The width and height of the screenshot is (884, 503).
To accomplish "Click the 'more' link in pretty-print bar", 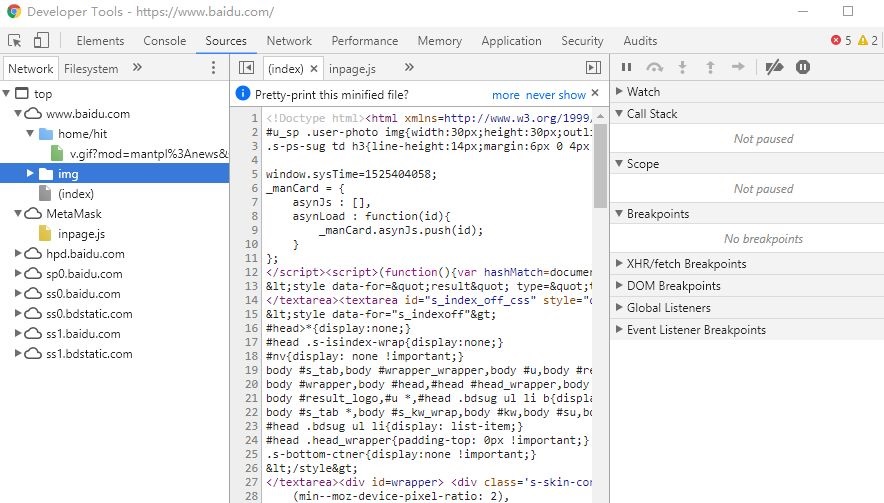I will pyautogui.click(x=505, y=95).
